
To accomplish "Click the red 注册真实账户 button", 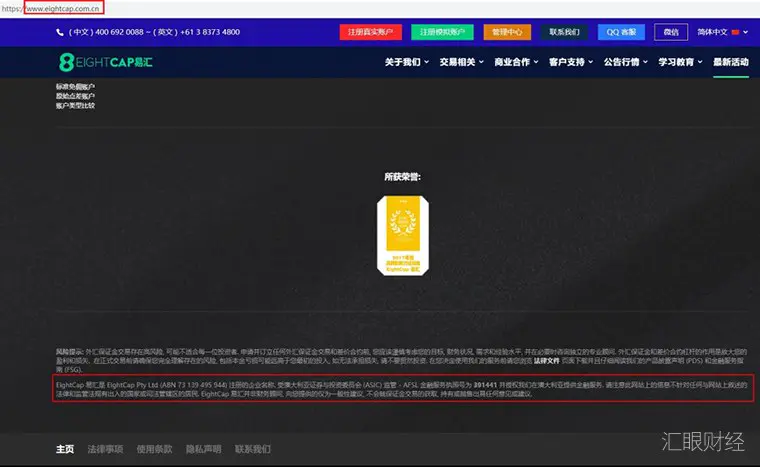I will click(x=370, y=32).
